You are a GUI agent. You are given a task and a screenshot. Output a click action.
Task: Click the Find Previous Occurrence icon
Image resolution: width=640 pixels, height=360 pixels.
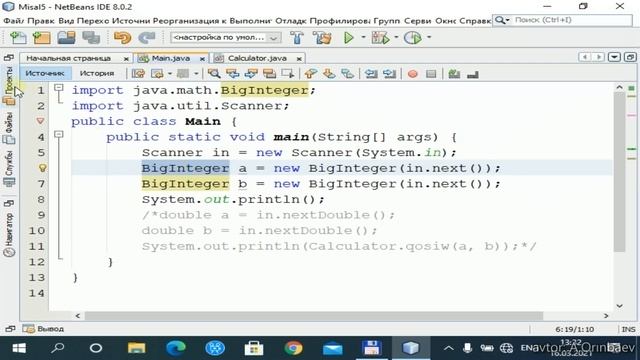click(233, 73)
